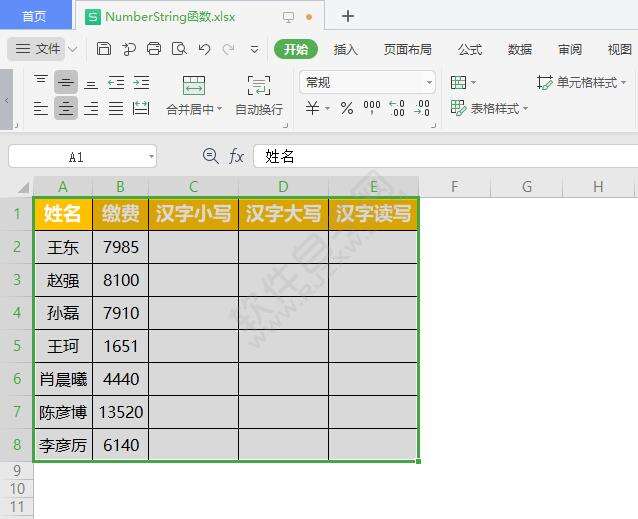Image resolution: width=638 pixels, height=519 pixels.
Task: Apply percent style format
Action: [347, 108]
